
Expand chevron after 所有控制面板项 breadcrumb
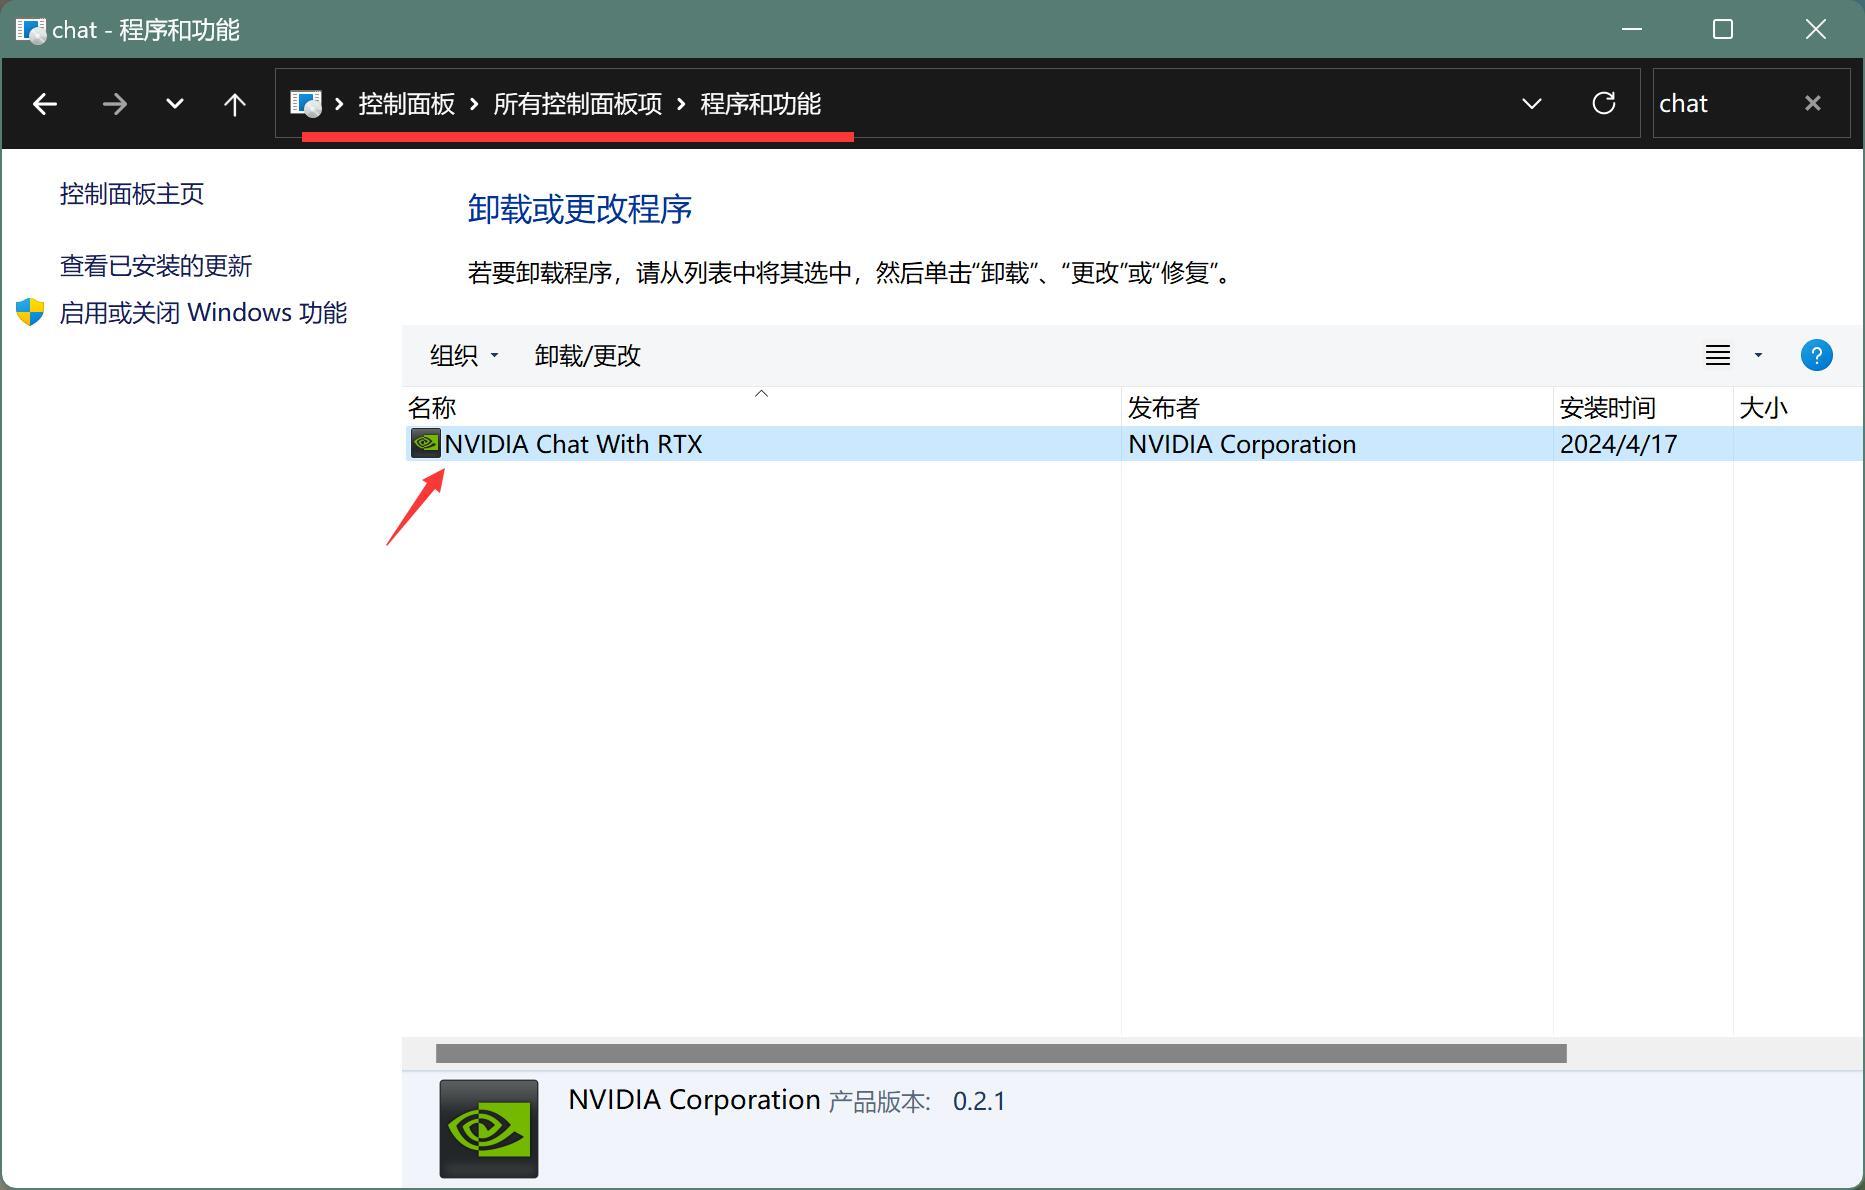(x=681, y=104)
